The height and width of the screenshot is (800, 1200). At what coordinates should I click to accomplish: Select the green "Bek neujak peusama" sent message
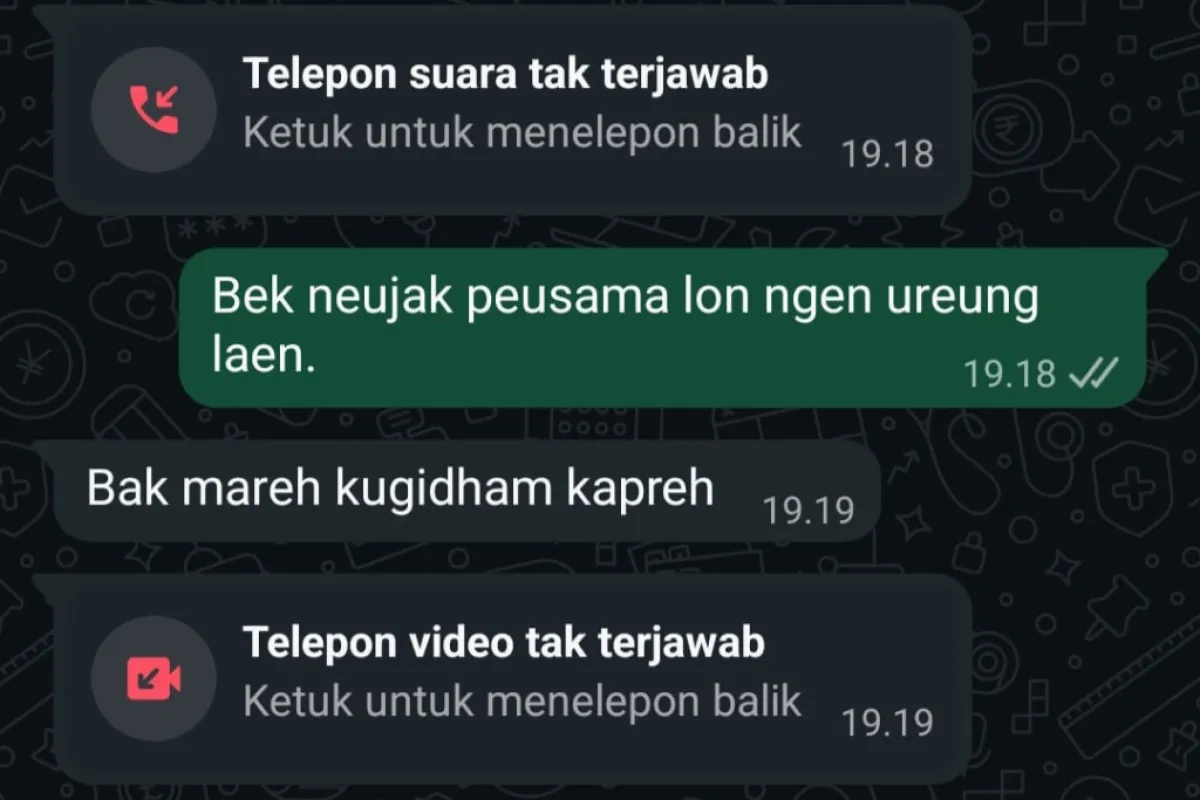coord(672,327)
